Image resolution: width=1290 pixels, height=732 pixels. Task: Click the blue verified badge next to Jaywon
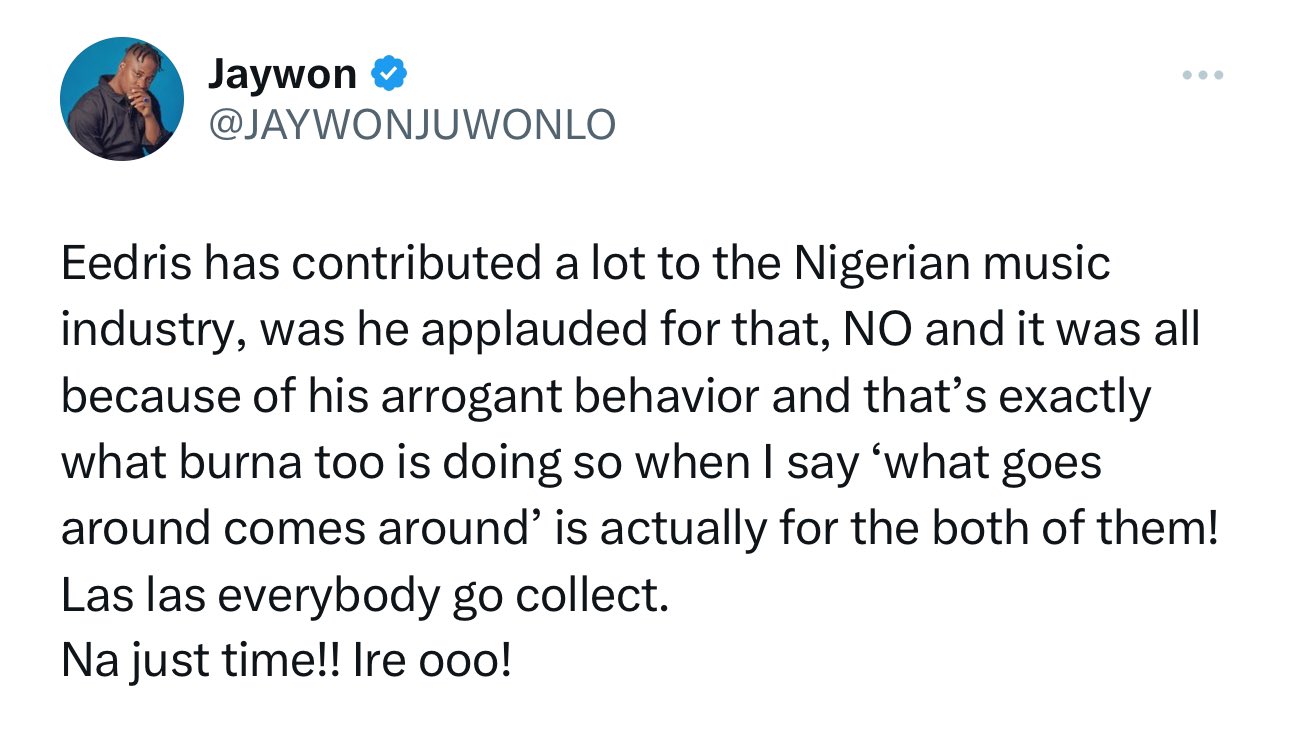(x=388, y=74)
